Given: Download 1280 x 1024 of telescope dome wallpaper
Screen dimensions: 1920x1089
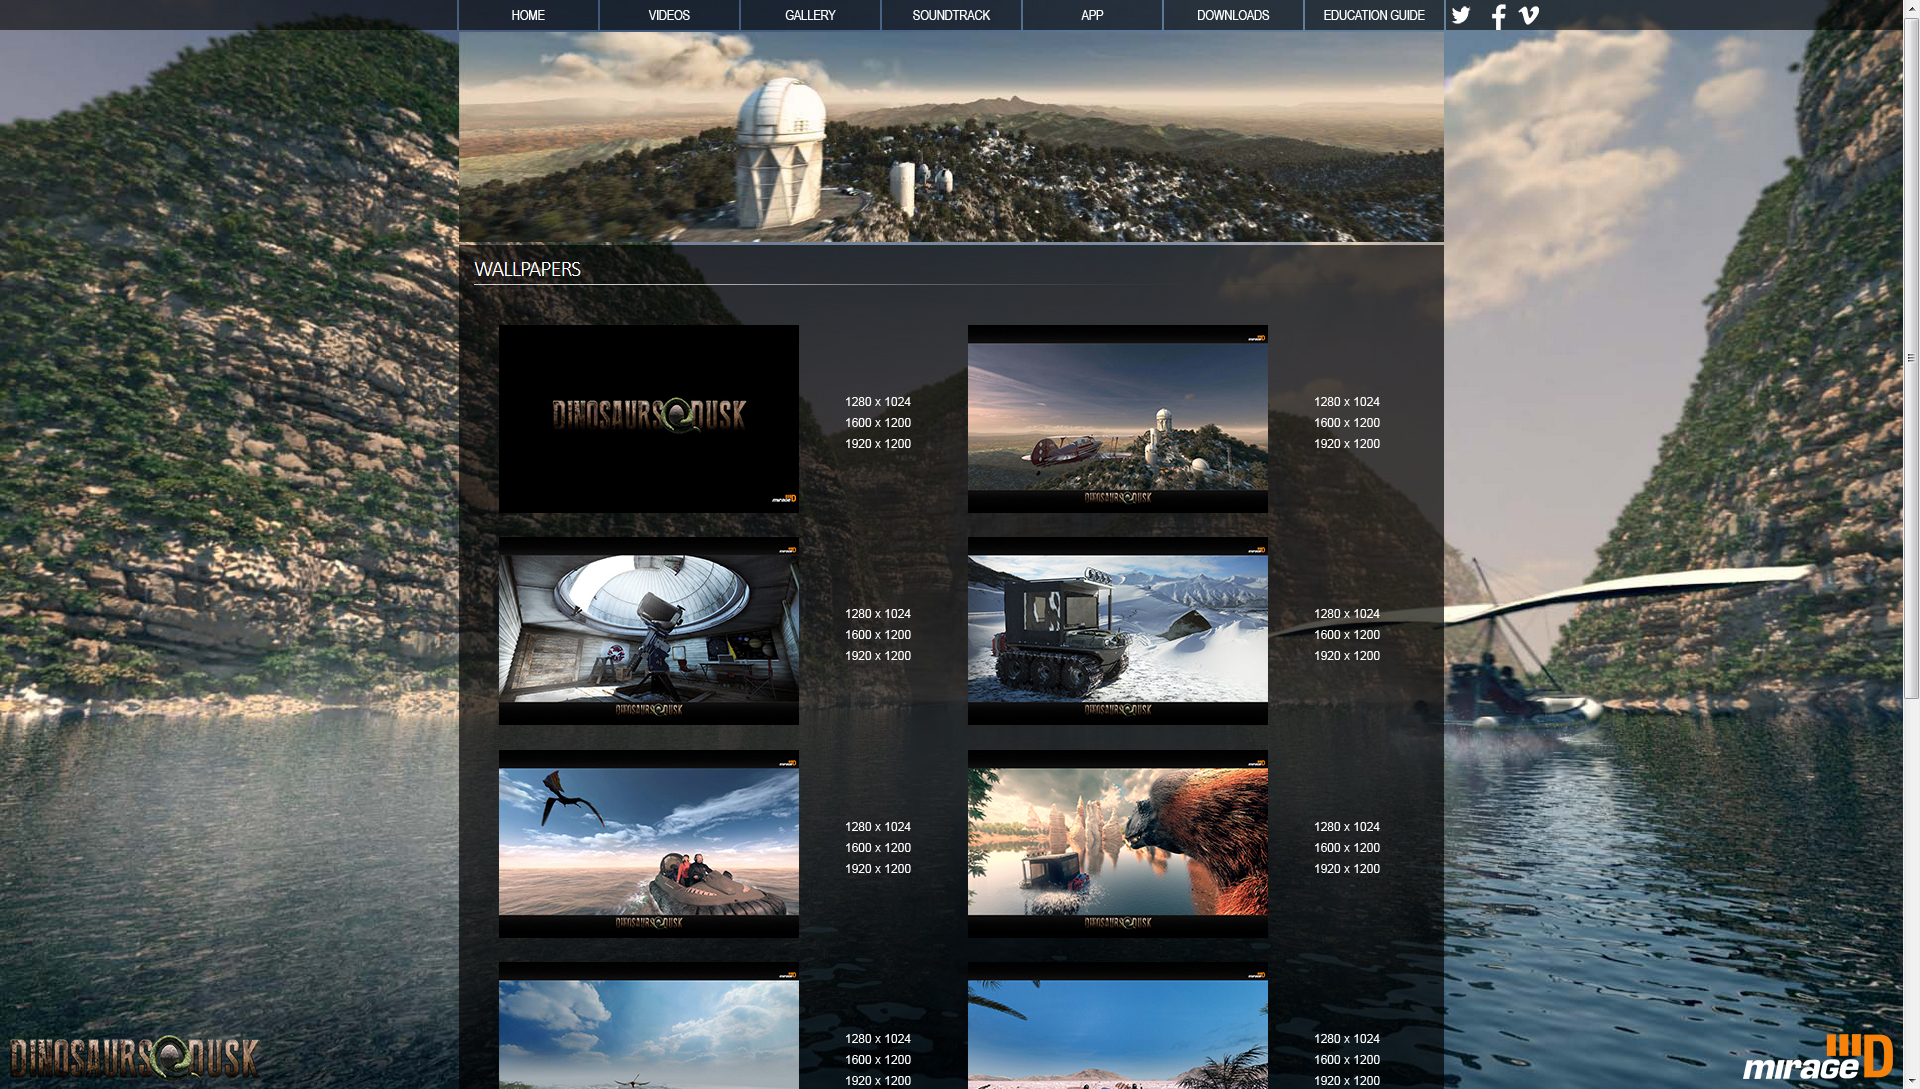Looking at the screenshot, I should click(878, 614).
